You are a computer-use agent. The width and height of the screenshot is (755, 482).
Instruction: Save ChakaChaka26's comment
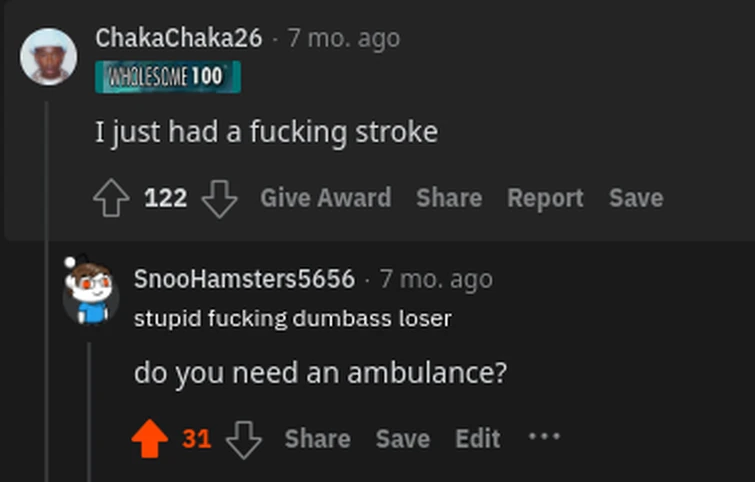click(x=636, y=198)
